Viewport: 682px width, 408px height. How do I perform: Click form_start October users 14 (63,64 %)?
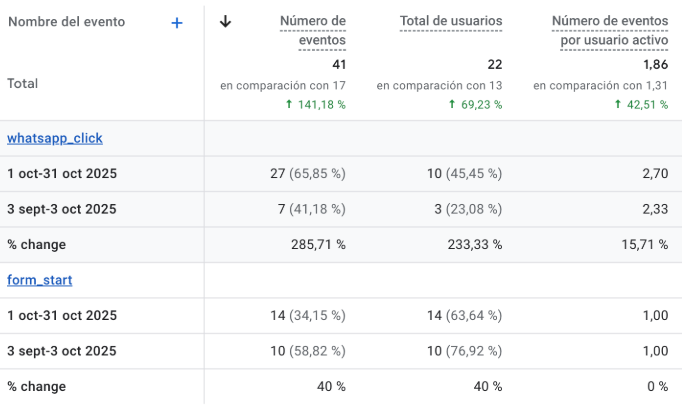click(x=464, y=316)
